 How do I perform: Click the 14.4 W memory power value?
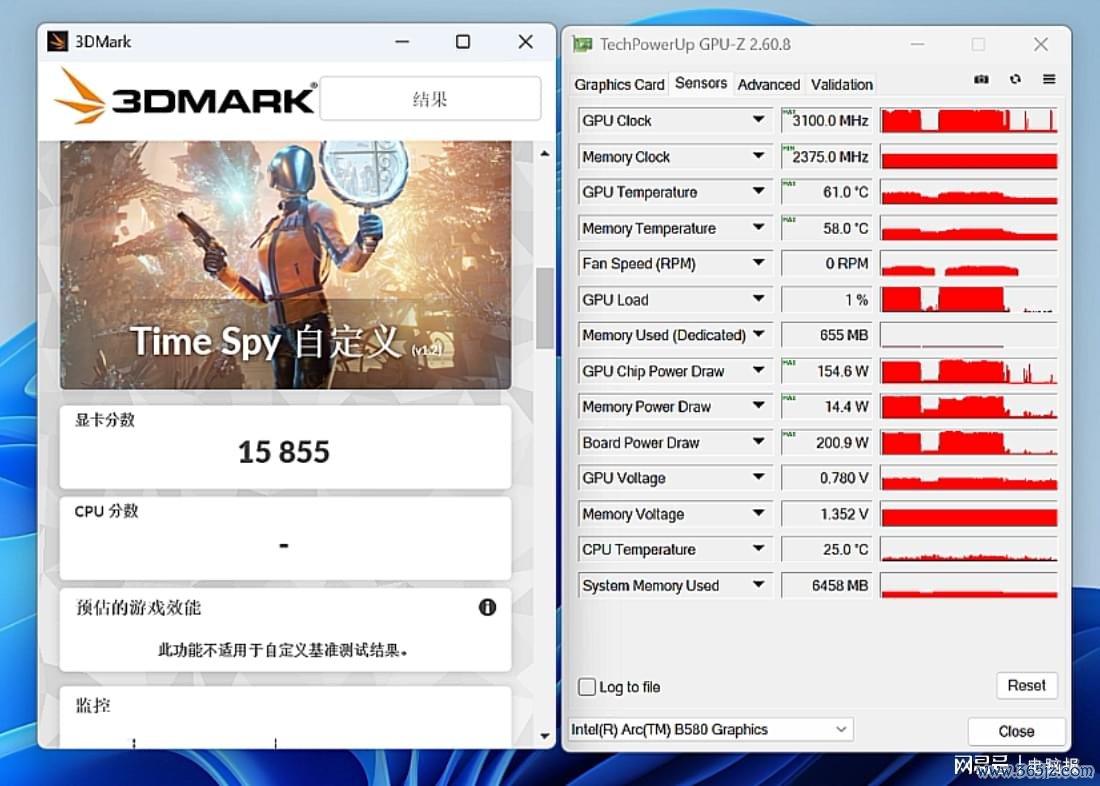click(x=846, y=407)
